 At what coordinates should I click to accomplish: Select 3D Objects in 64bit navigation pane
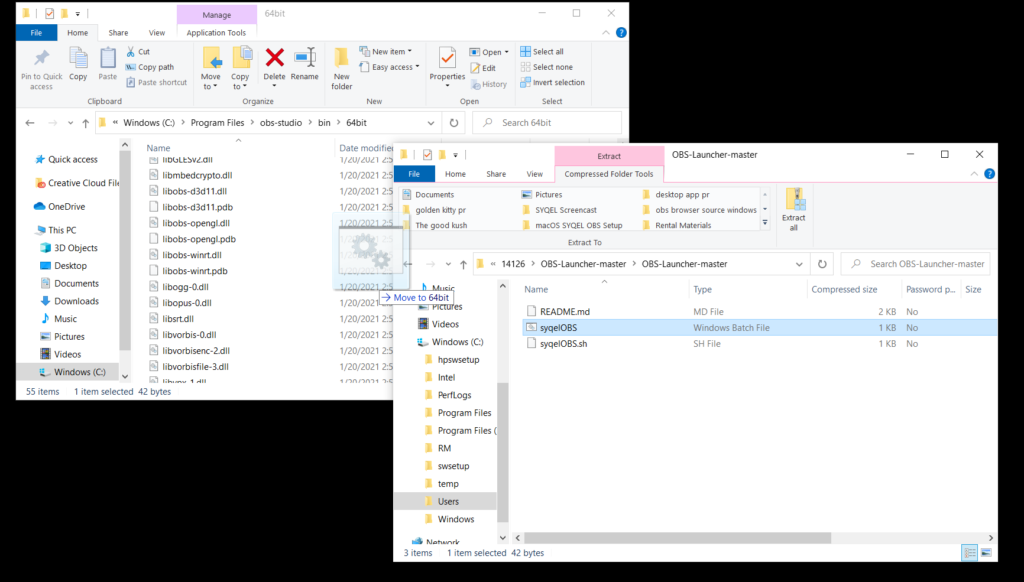point(69,248)
